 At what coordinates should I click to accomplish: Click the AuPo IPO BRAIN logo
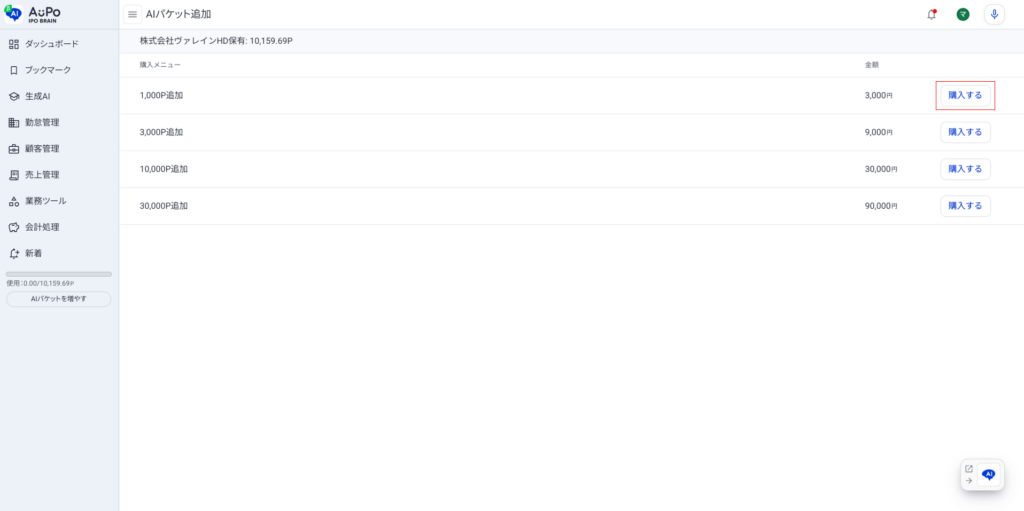point(33,13)
